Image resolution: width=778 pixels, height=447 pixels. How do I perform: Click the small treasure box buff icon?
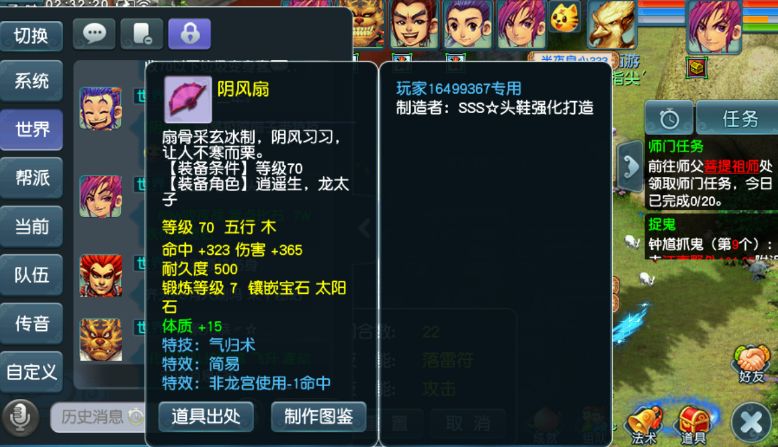click(697, 67)
